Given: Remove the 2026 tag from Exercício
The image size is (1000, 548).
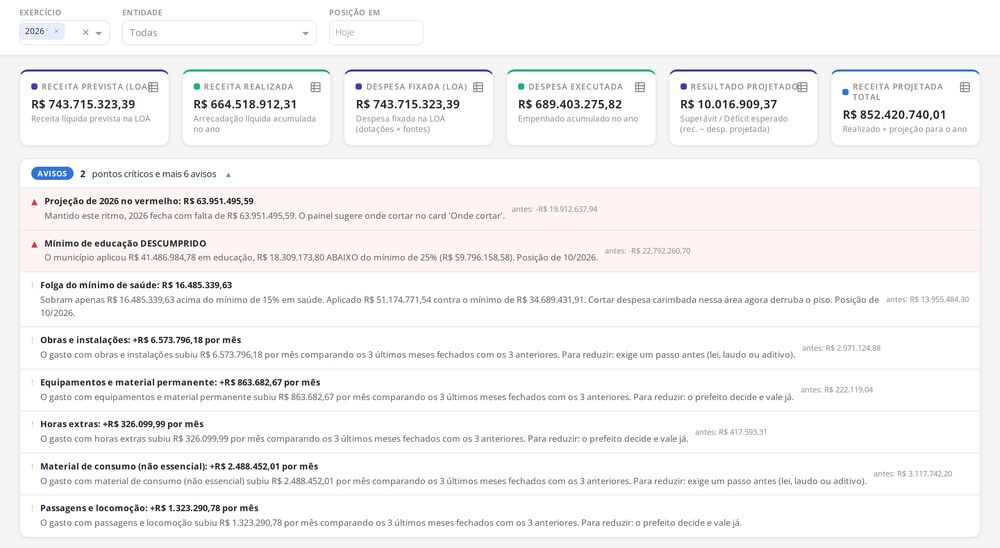Looking at the screenshot, I should click(56, 31).
